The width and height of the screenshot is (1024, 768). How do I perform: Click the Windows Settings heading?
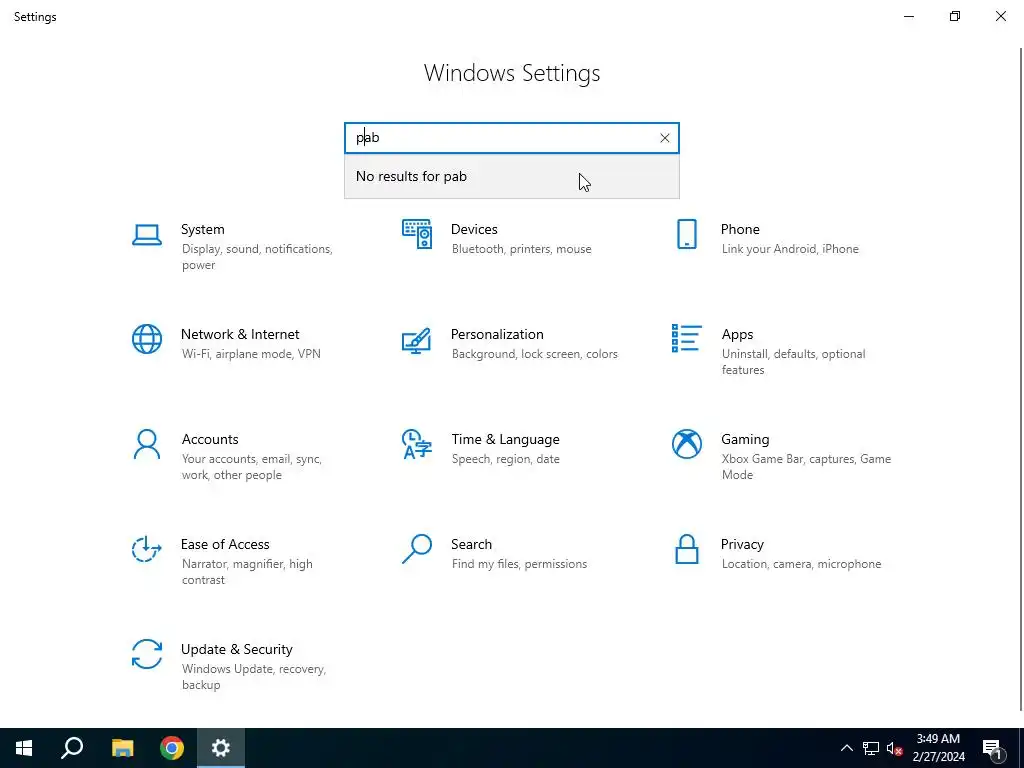pos(512,73)
